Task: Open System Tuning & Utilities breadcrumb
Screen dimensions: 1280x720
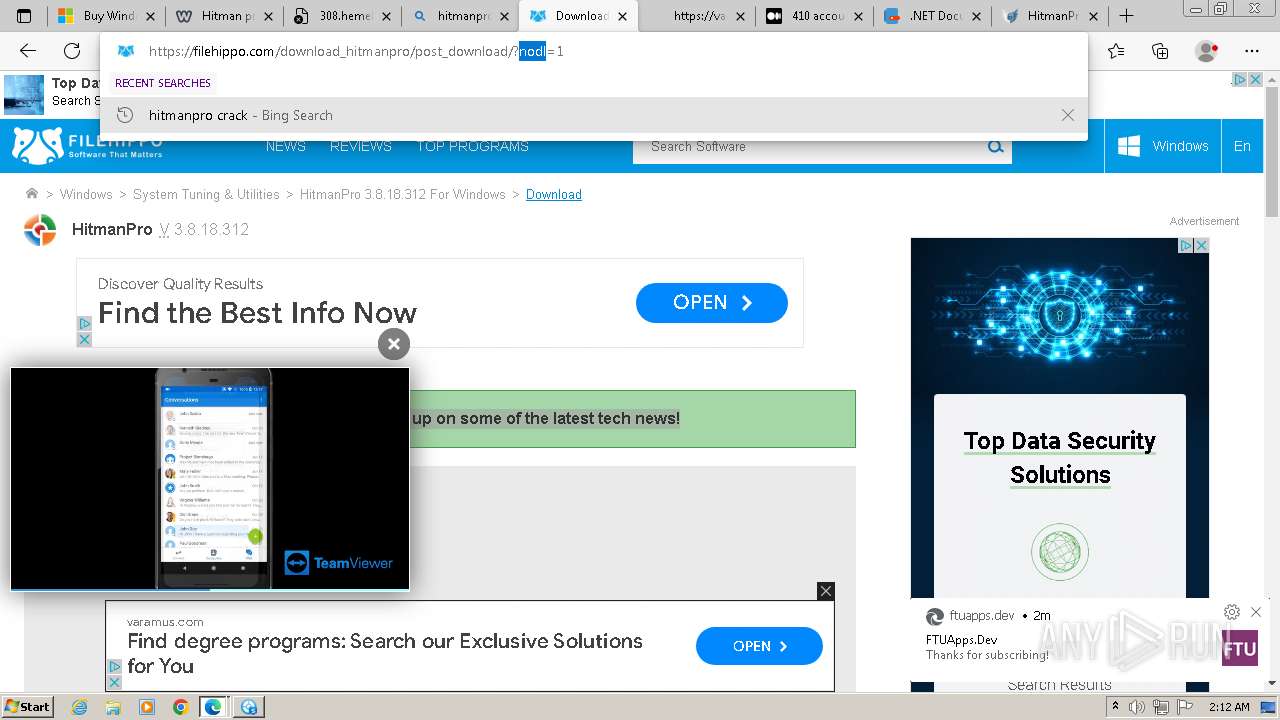Action: (x=206, y=194)
